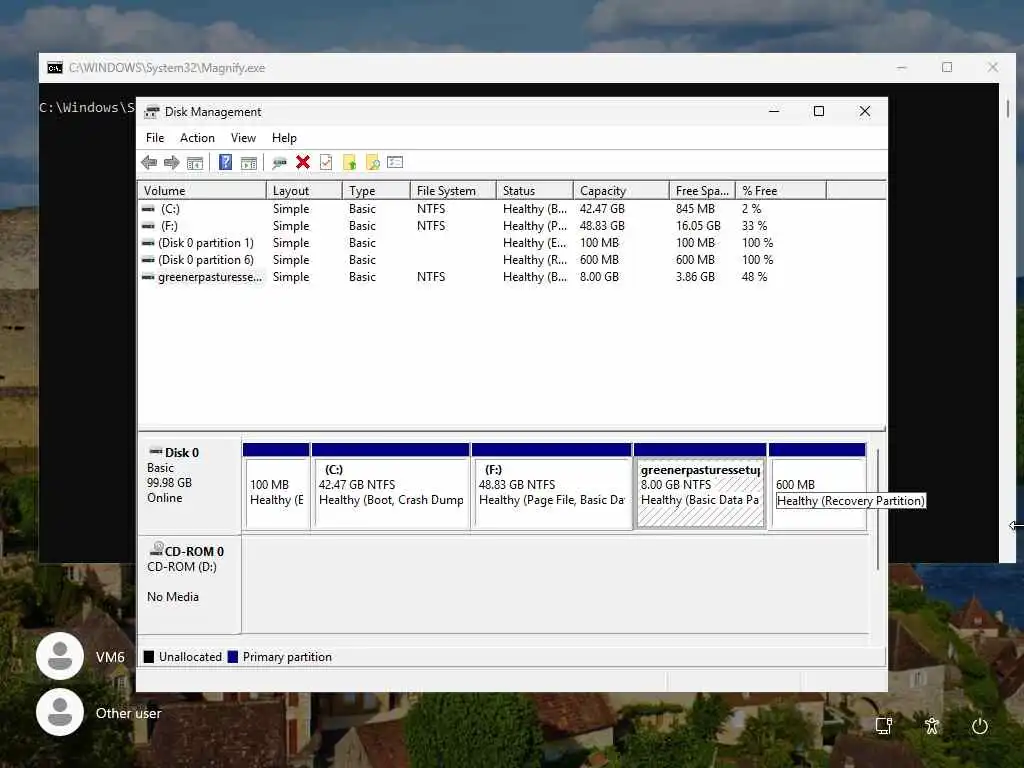The height and width of the screenshot is (768, 1024).
Task: Toggle the Show/Hide Console Tree toolbar icon
Action: pos(195,163)
